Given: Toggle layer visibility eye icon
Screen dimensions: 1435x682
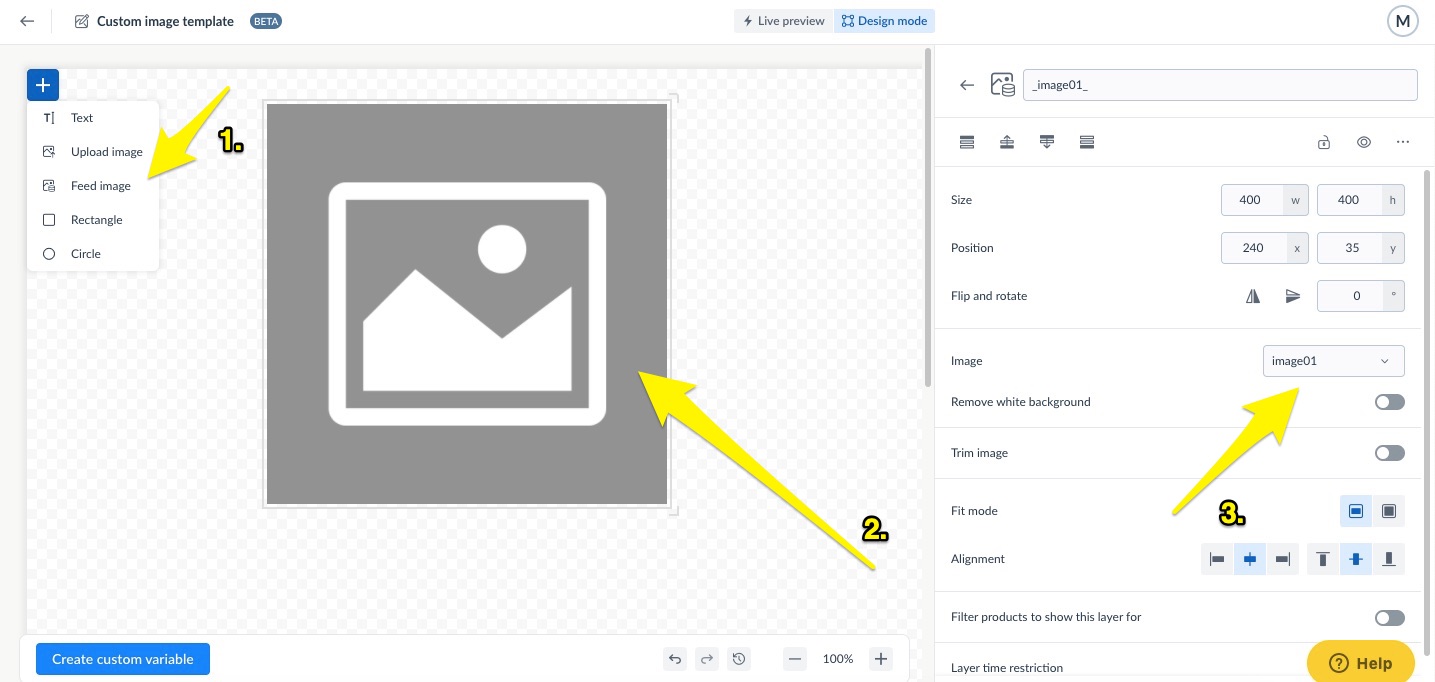Looking at the screenshot, I should (1363, 142).
